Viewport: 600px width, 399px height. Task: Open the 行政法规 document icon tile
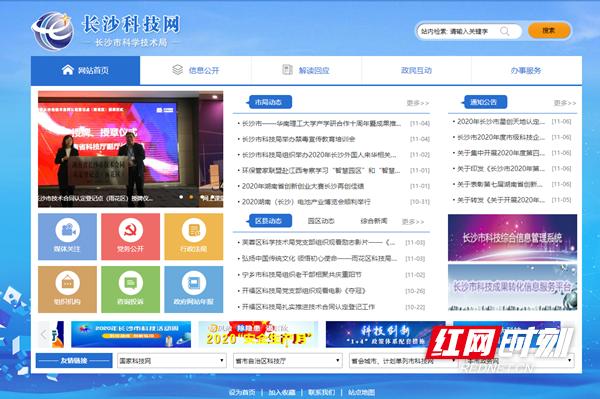tap(194, 236)
